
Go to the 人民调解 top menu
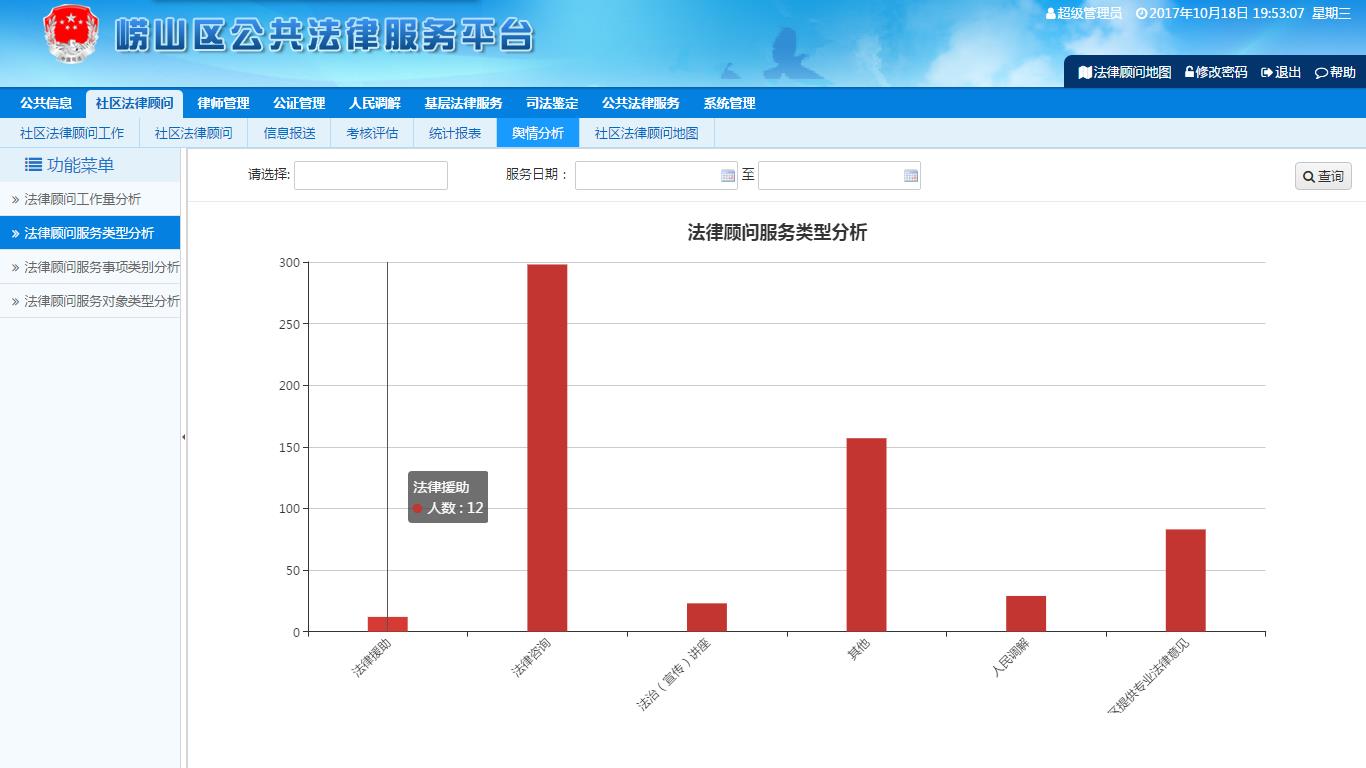374,103
